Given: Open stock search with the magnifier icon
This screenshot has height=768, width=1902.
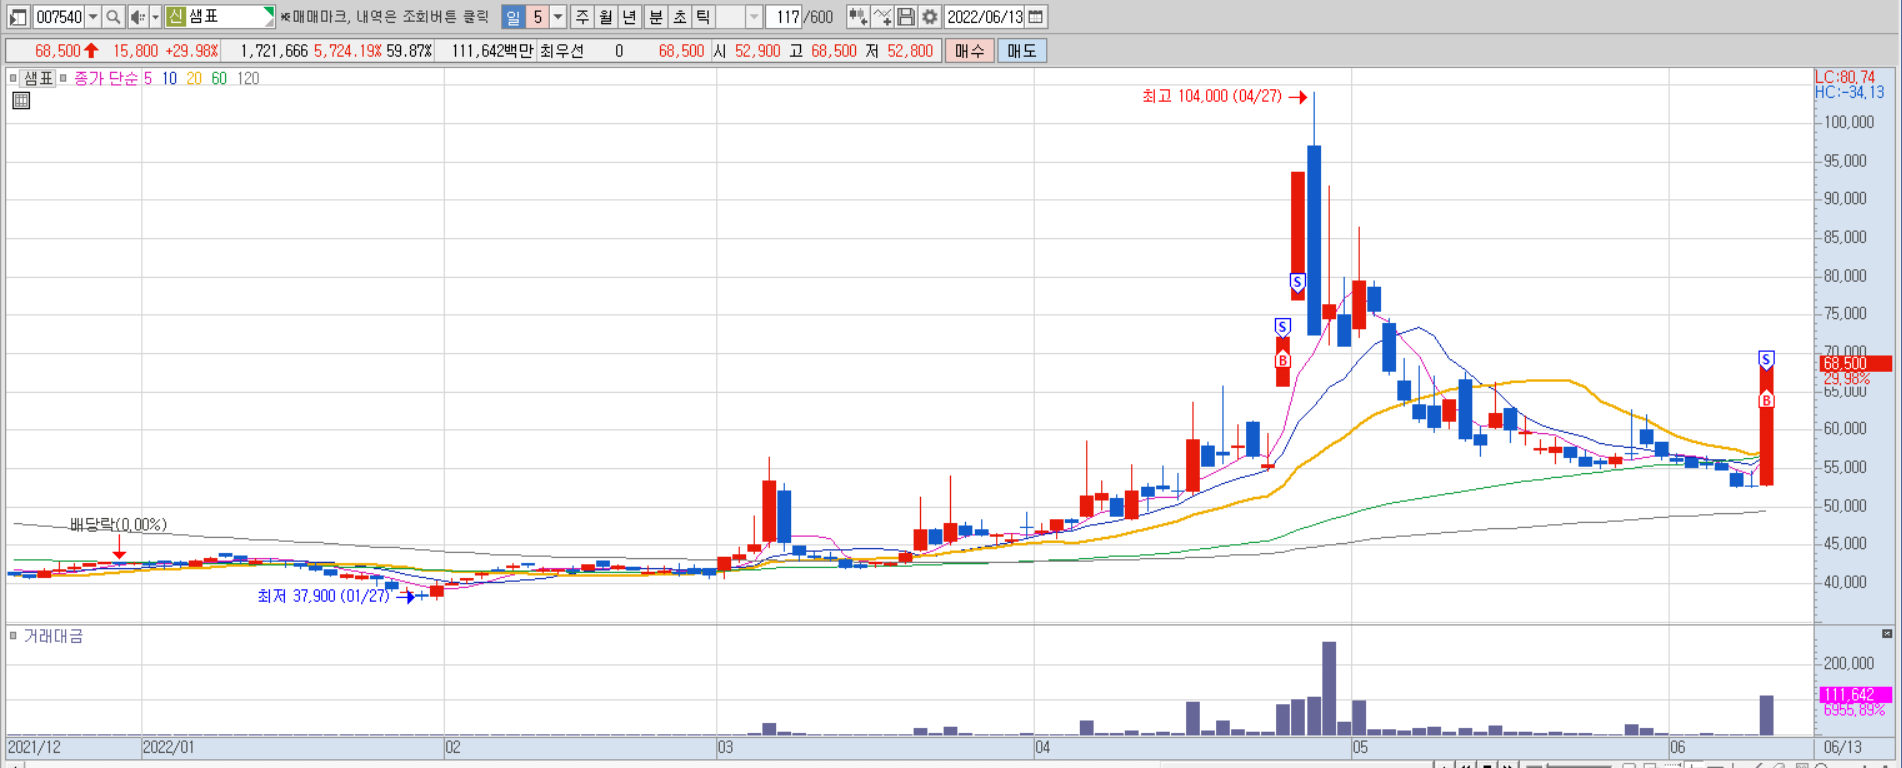Looking at the screenshot, I should click(113, 17).
